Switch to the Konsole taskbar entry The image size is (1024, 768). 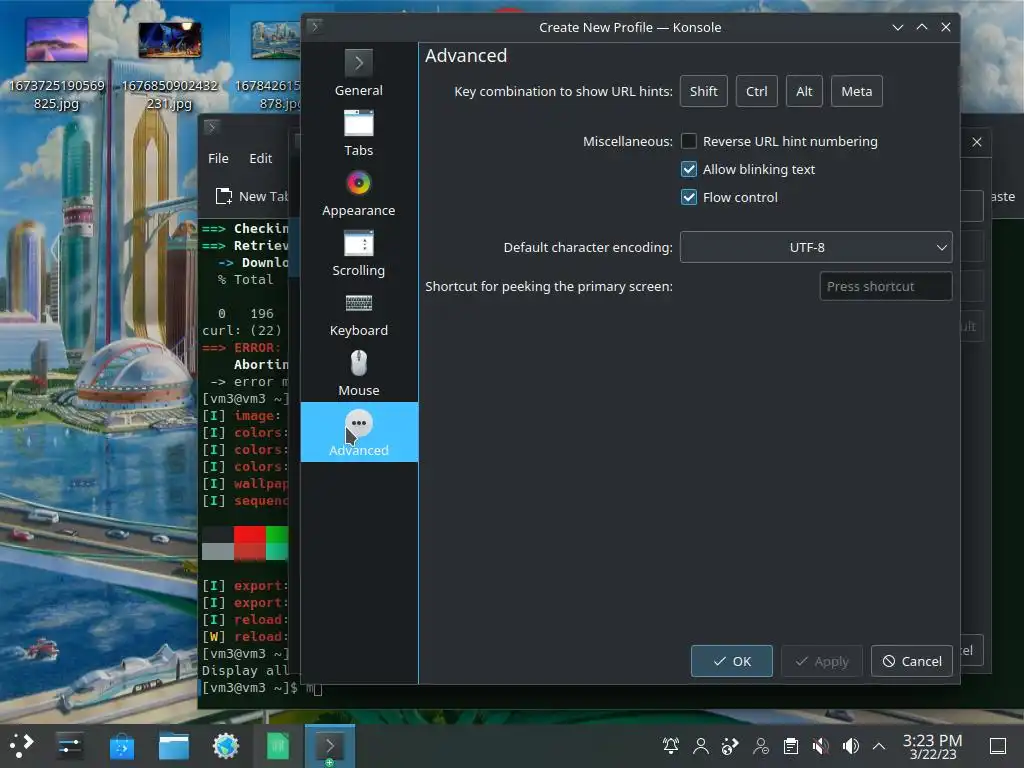pyautogui.click(x=330, y=746)
